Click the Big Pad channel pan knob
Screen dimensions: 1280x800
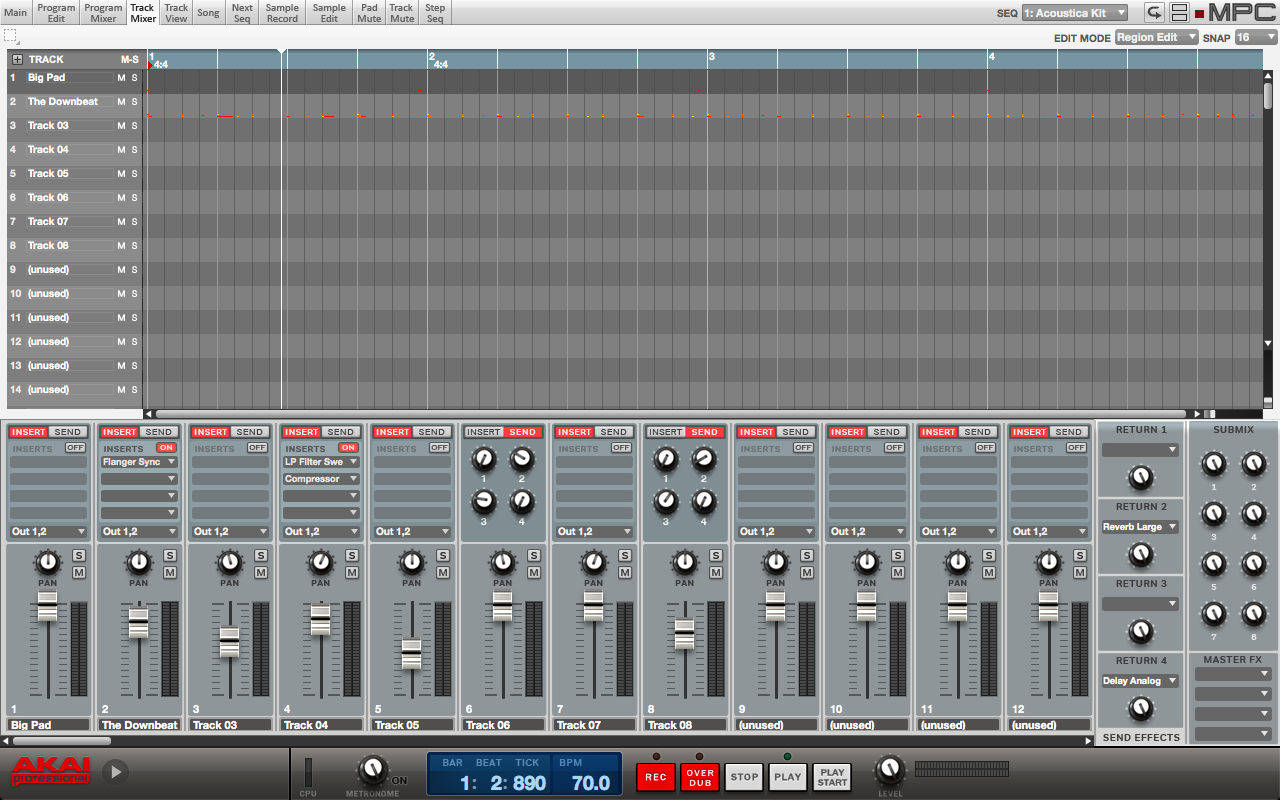(x=47, y=562)
